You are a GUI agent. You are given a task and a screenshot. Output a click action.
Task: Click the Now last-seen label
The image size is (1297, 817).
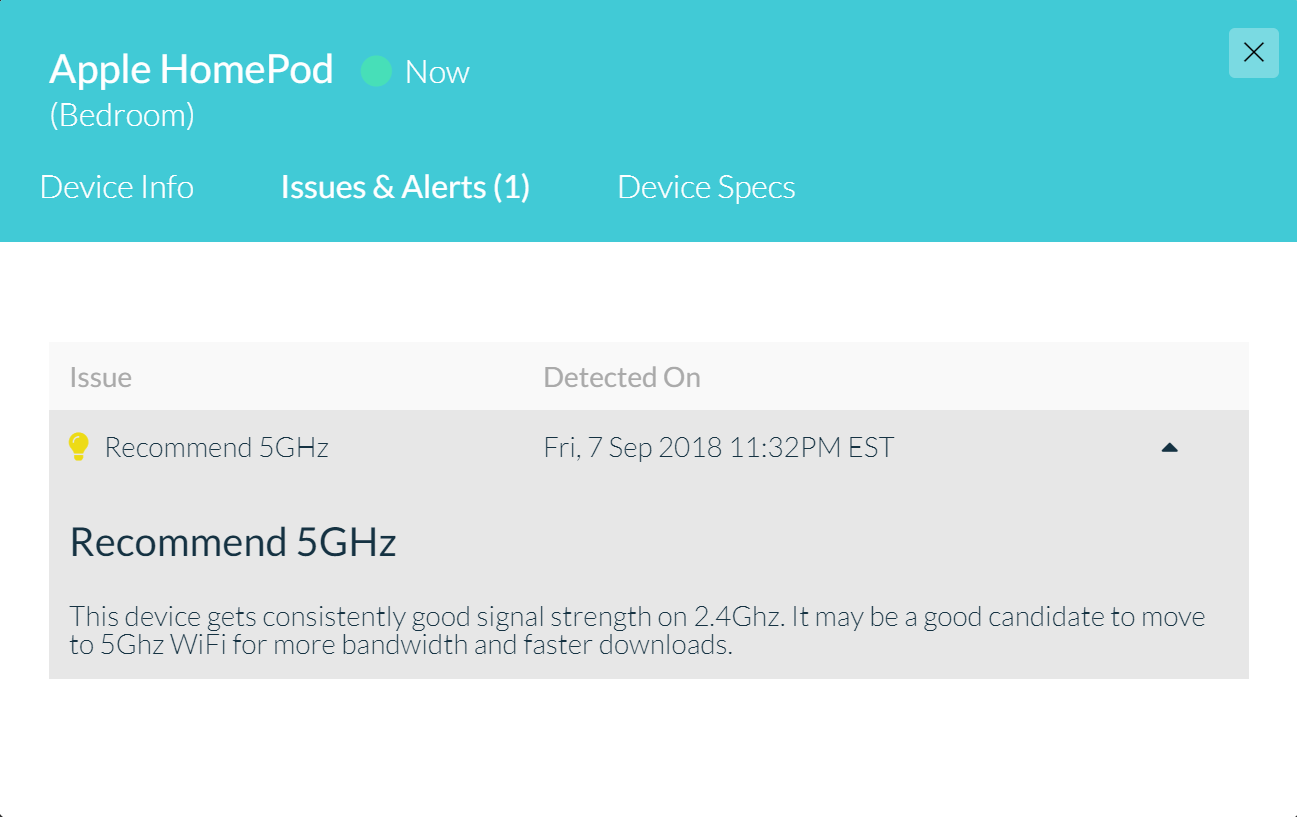pyautogui.click(x=437, y=72)
